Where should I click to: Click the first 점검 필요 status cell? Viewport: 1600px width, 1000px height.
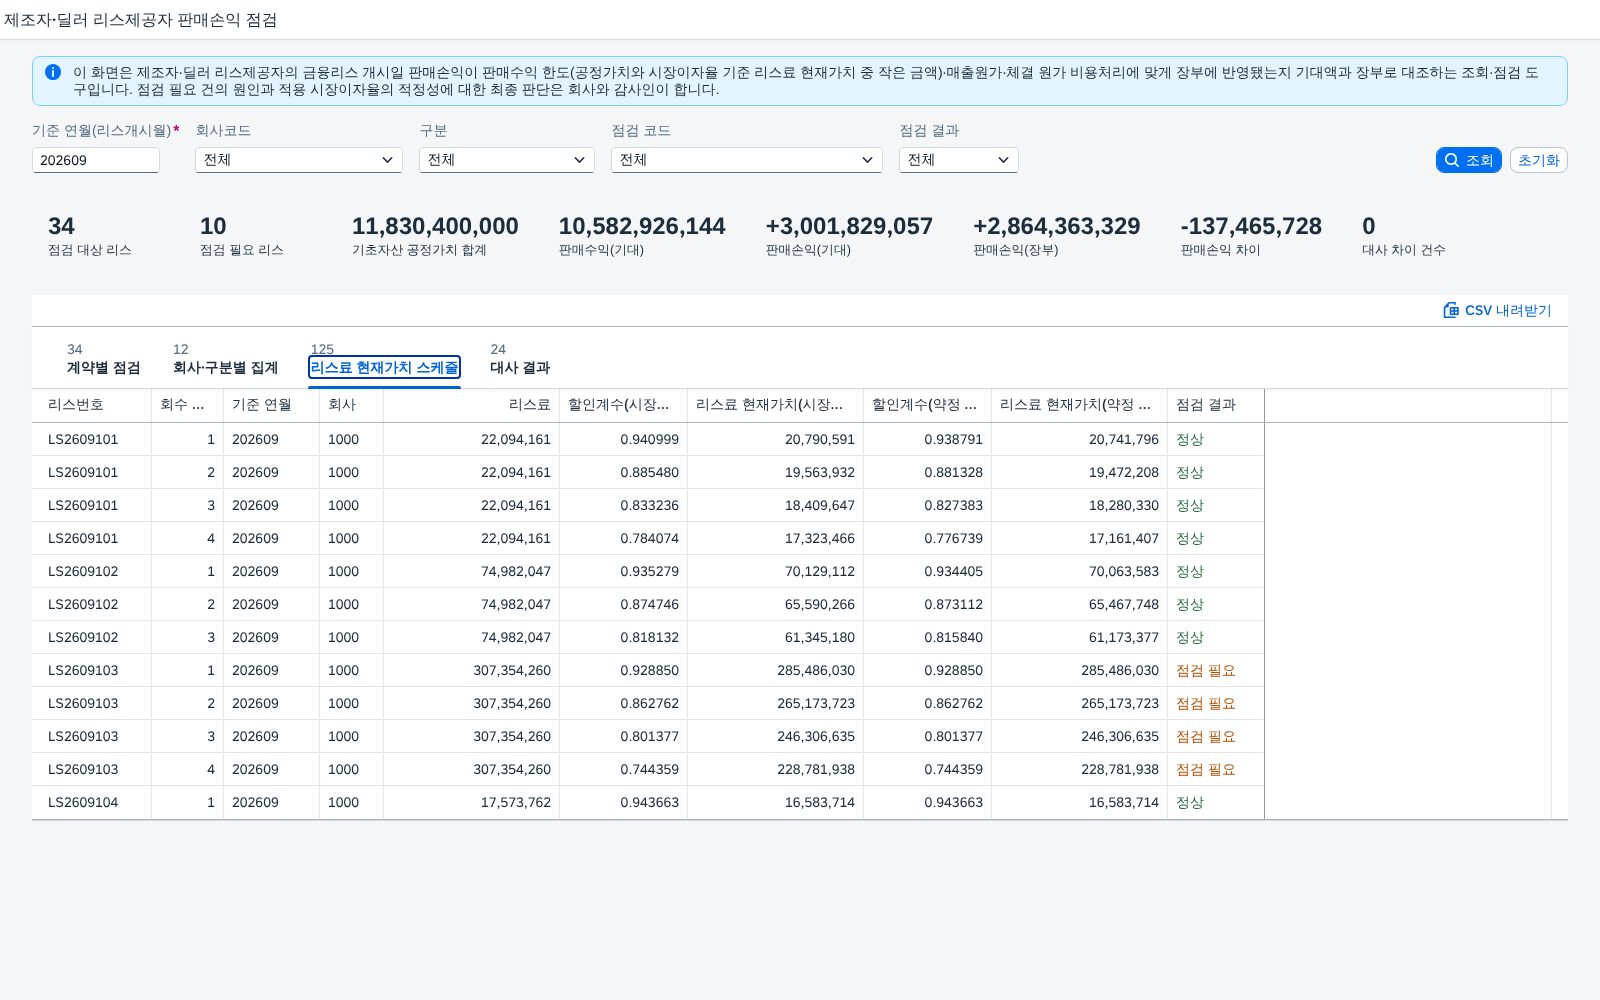pyautogui.click(x=1206, y=670)
